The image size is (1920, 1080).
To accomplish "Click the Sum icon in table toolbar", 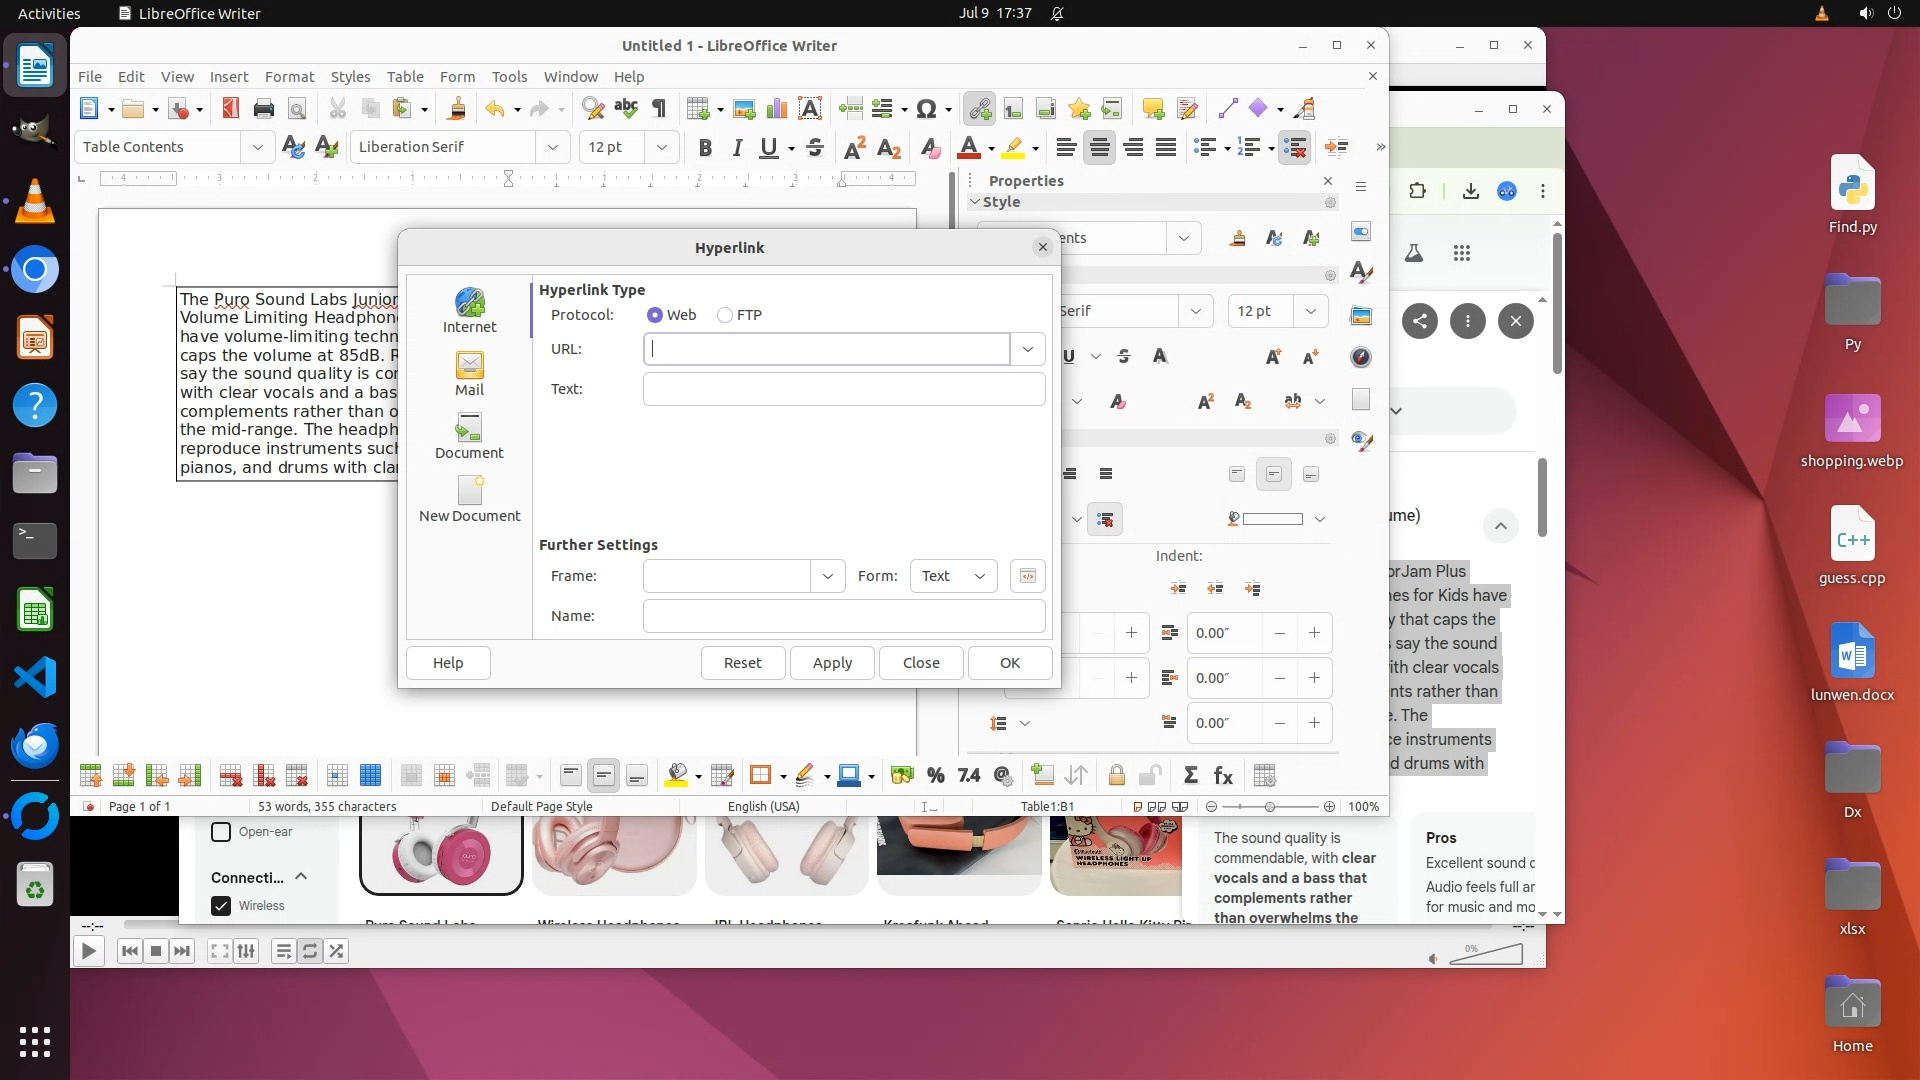I will click(1190, 776).
